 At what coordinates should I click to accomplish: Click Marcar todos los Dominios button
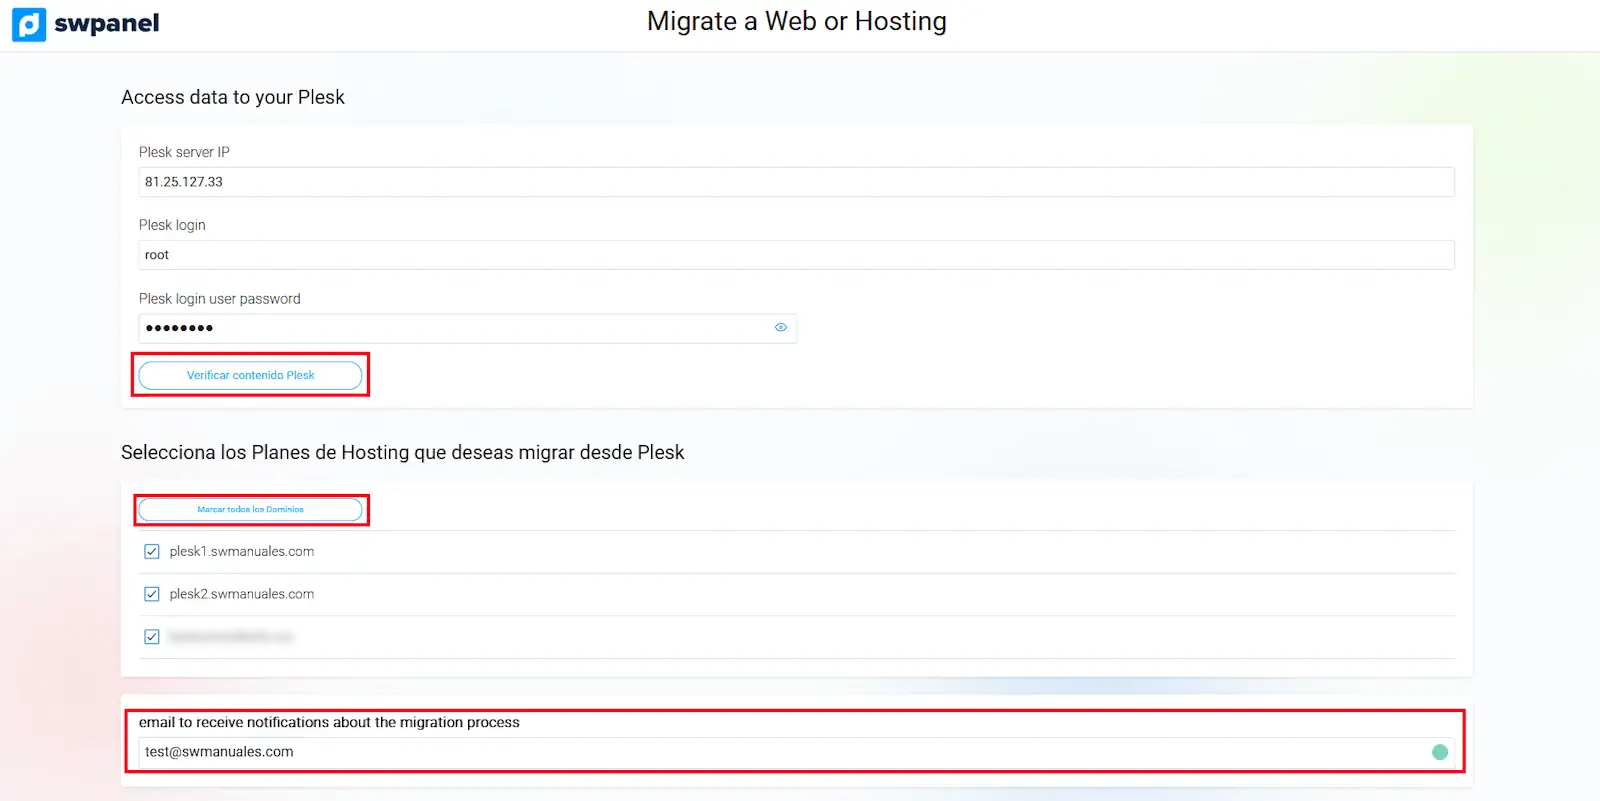click(250, 510)
